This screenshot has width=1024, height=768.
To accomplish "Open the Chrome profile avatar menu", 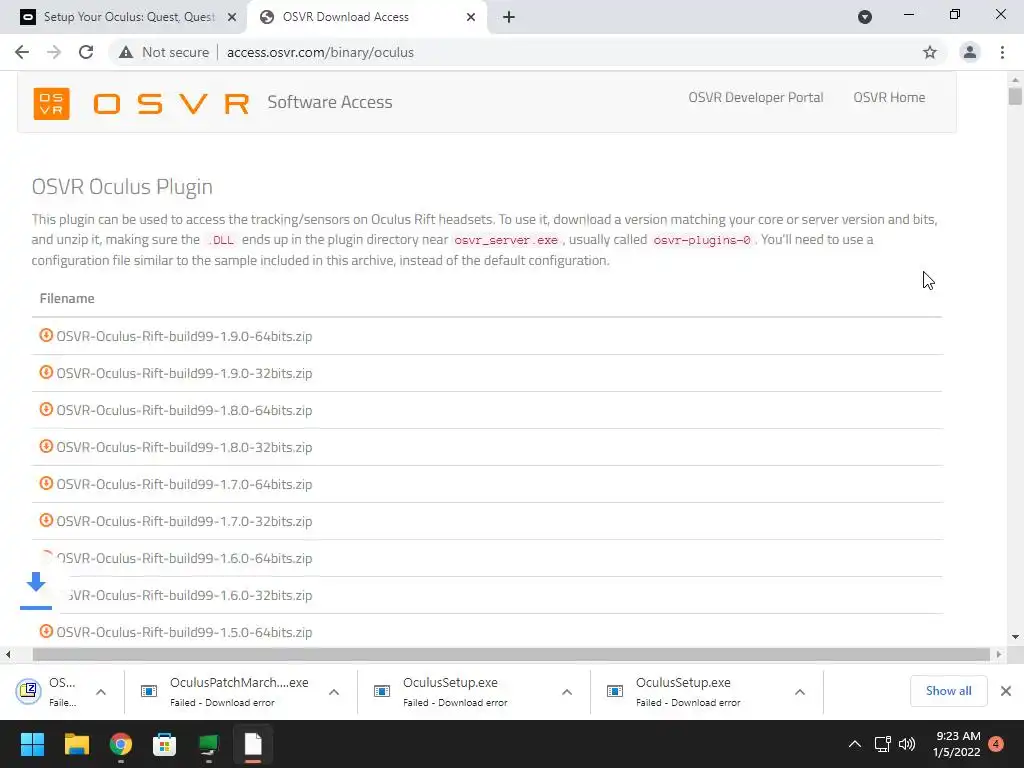I will click(970, 52).
